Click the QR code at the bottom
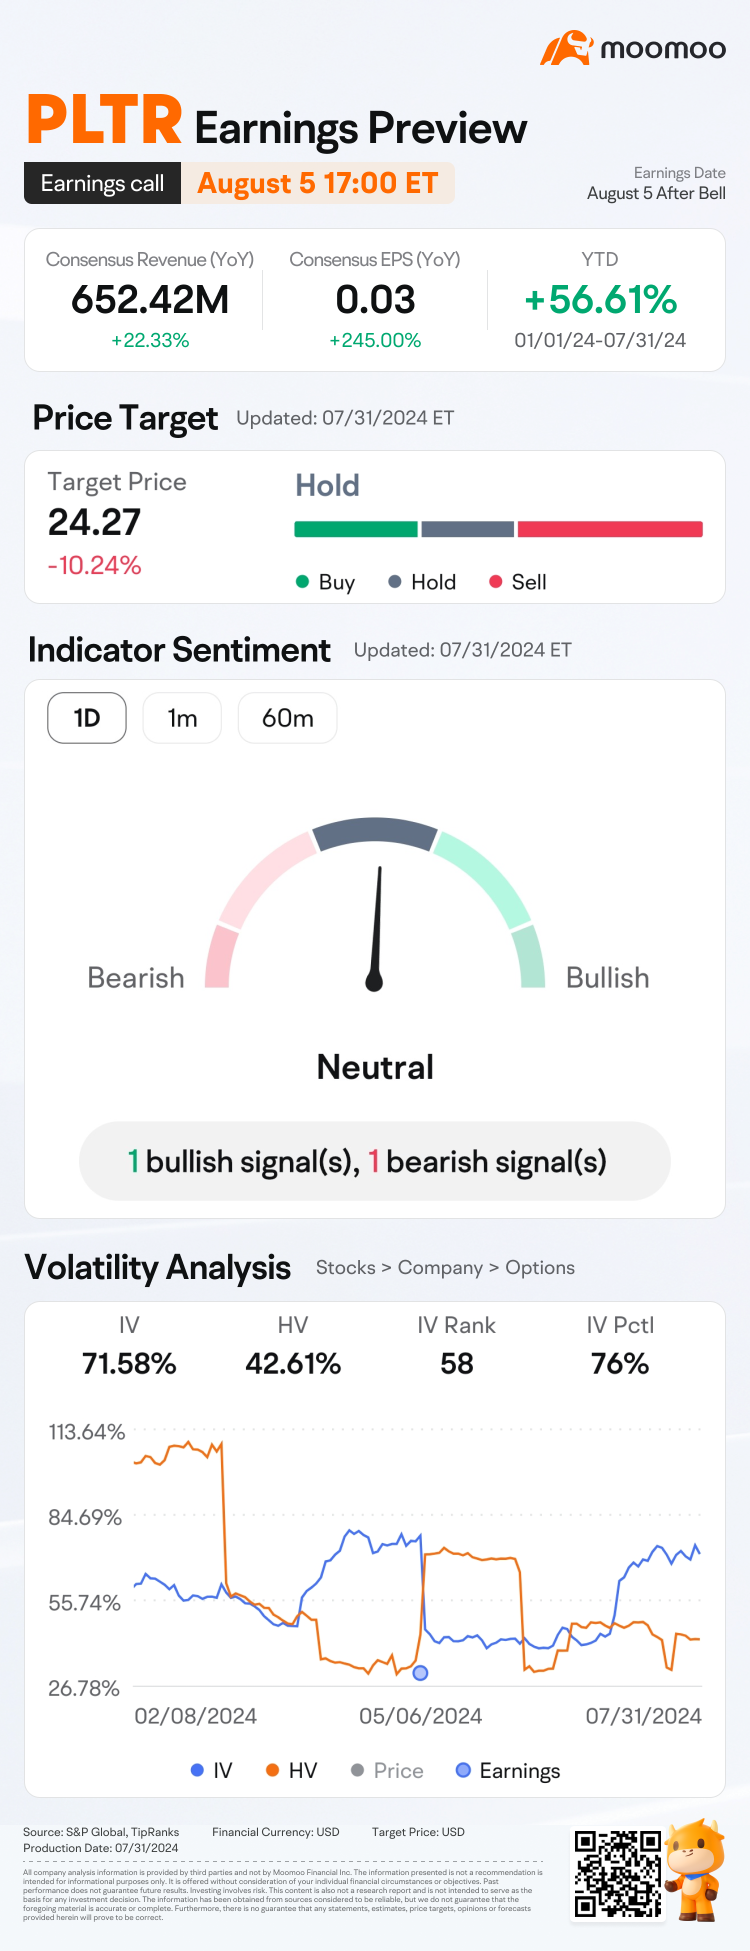 click(x=618, y=1872)
